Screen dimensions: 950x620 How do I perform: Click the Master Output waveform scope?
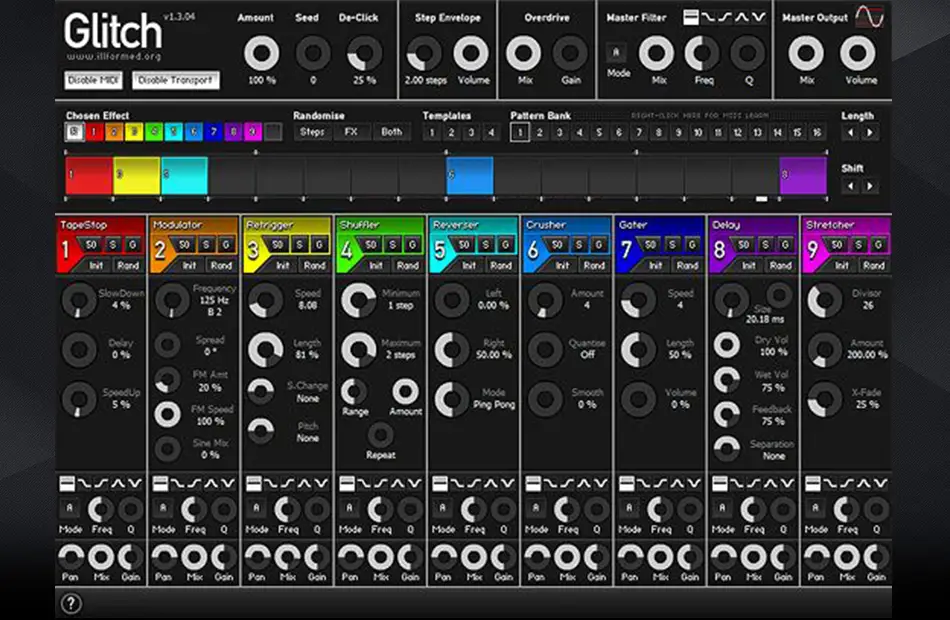[869, 17]
